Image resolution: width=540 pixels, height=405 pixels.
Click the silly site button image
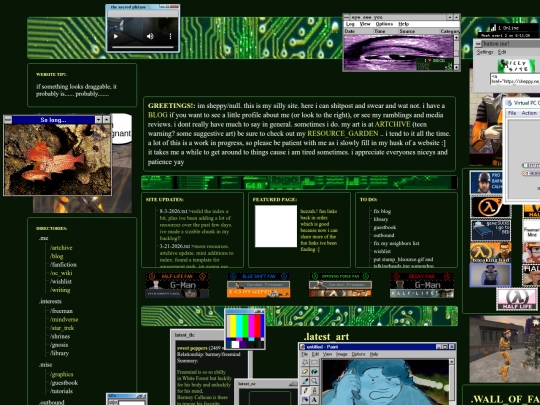click(x=516, y=66)
